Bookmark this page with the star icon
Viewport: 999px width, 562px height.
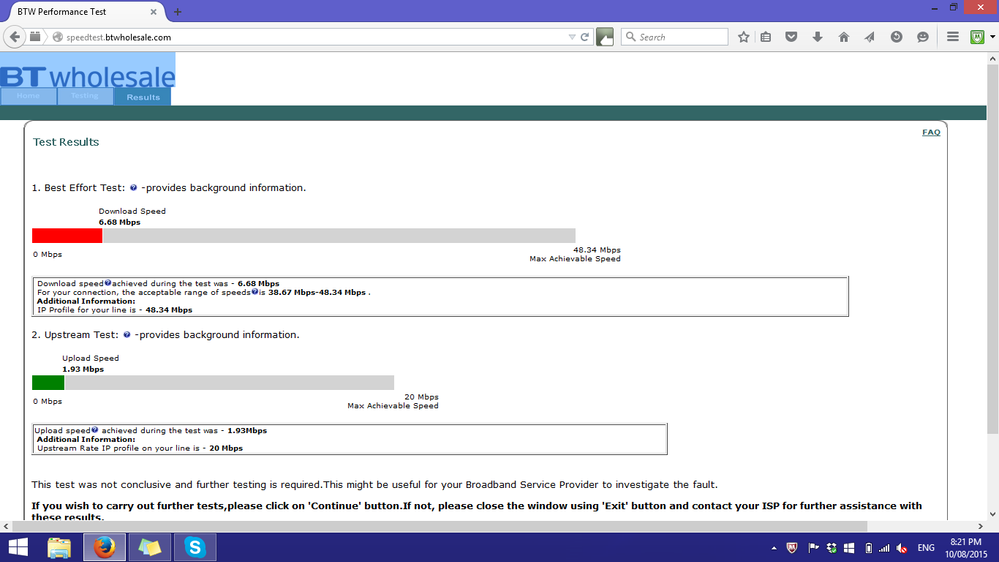coord(744,37)
